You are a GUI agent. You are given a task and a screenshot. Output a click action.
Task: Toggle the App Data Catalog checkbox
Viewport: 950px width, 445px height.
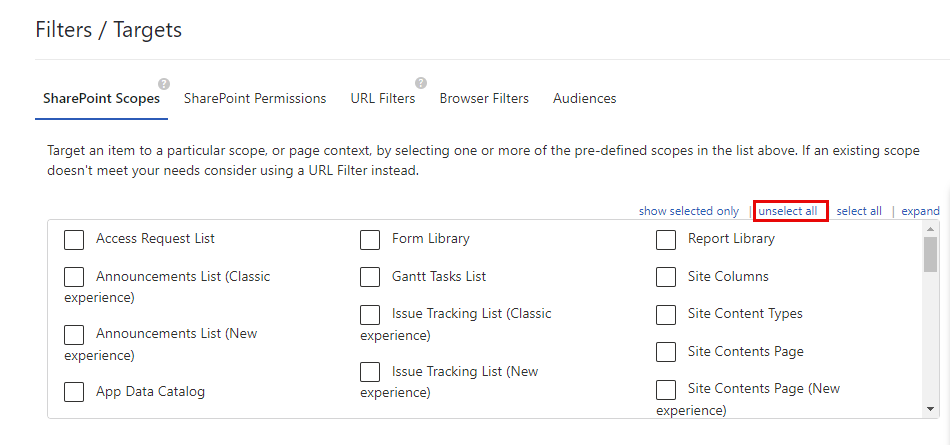point(74,392)
